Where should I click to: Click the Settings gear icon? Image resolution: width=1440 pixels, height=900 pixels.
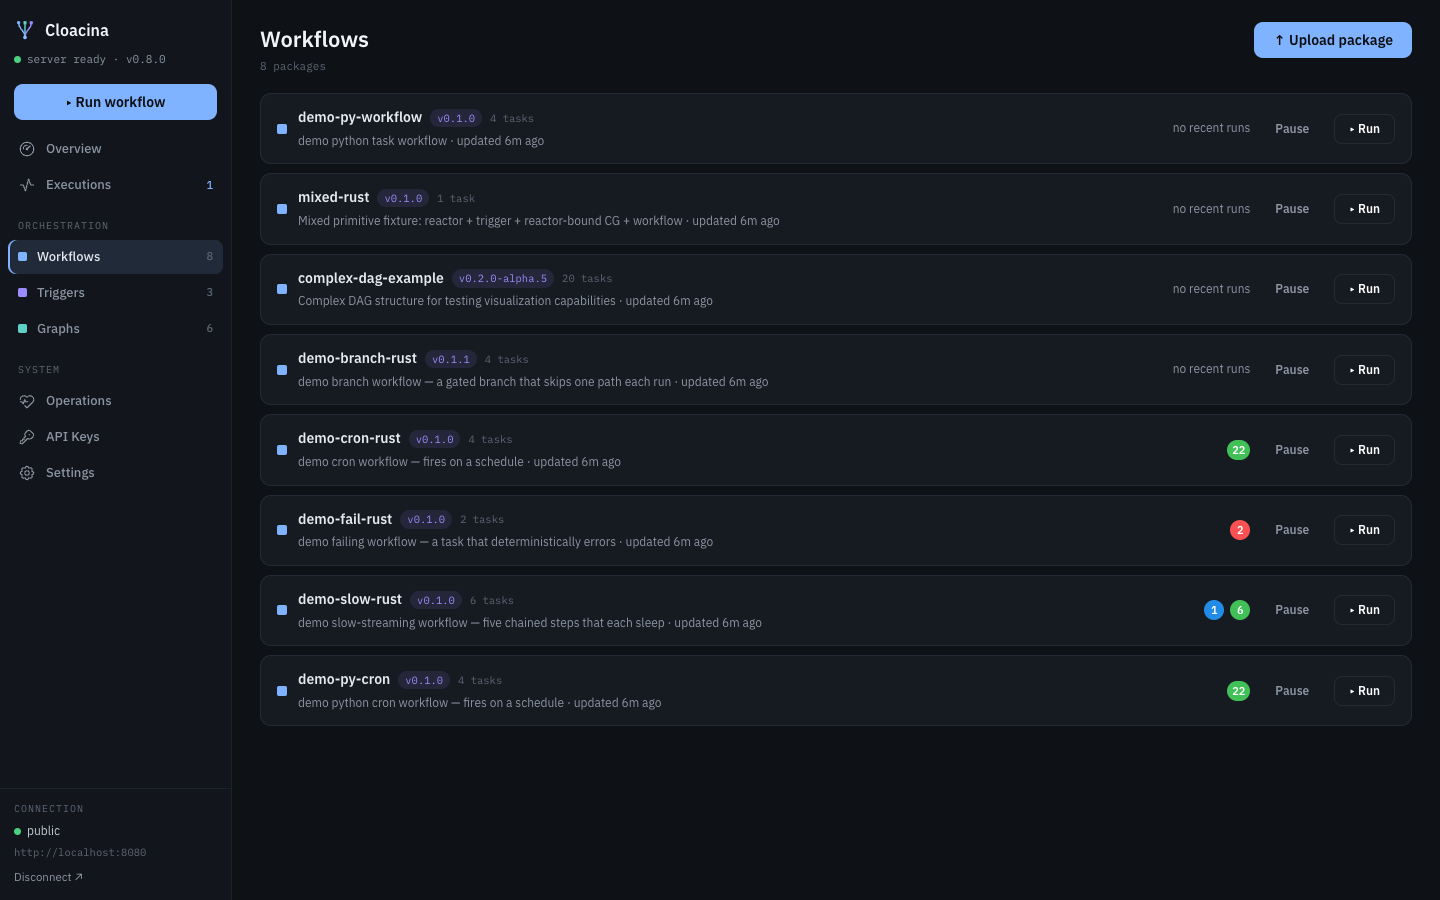(x=27, y=473)
